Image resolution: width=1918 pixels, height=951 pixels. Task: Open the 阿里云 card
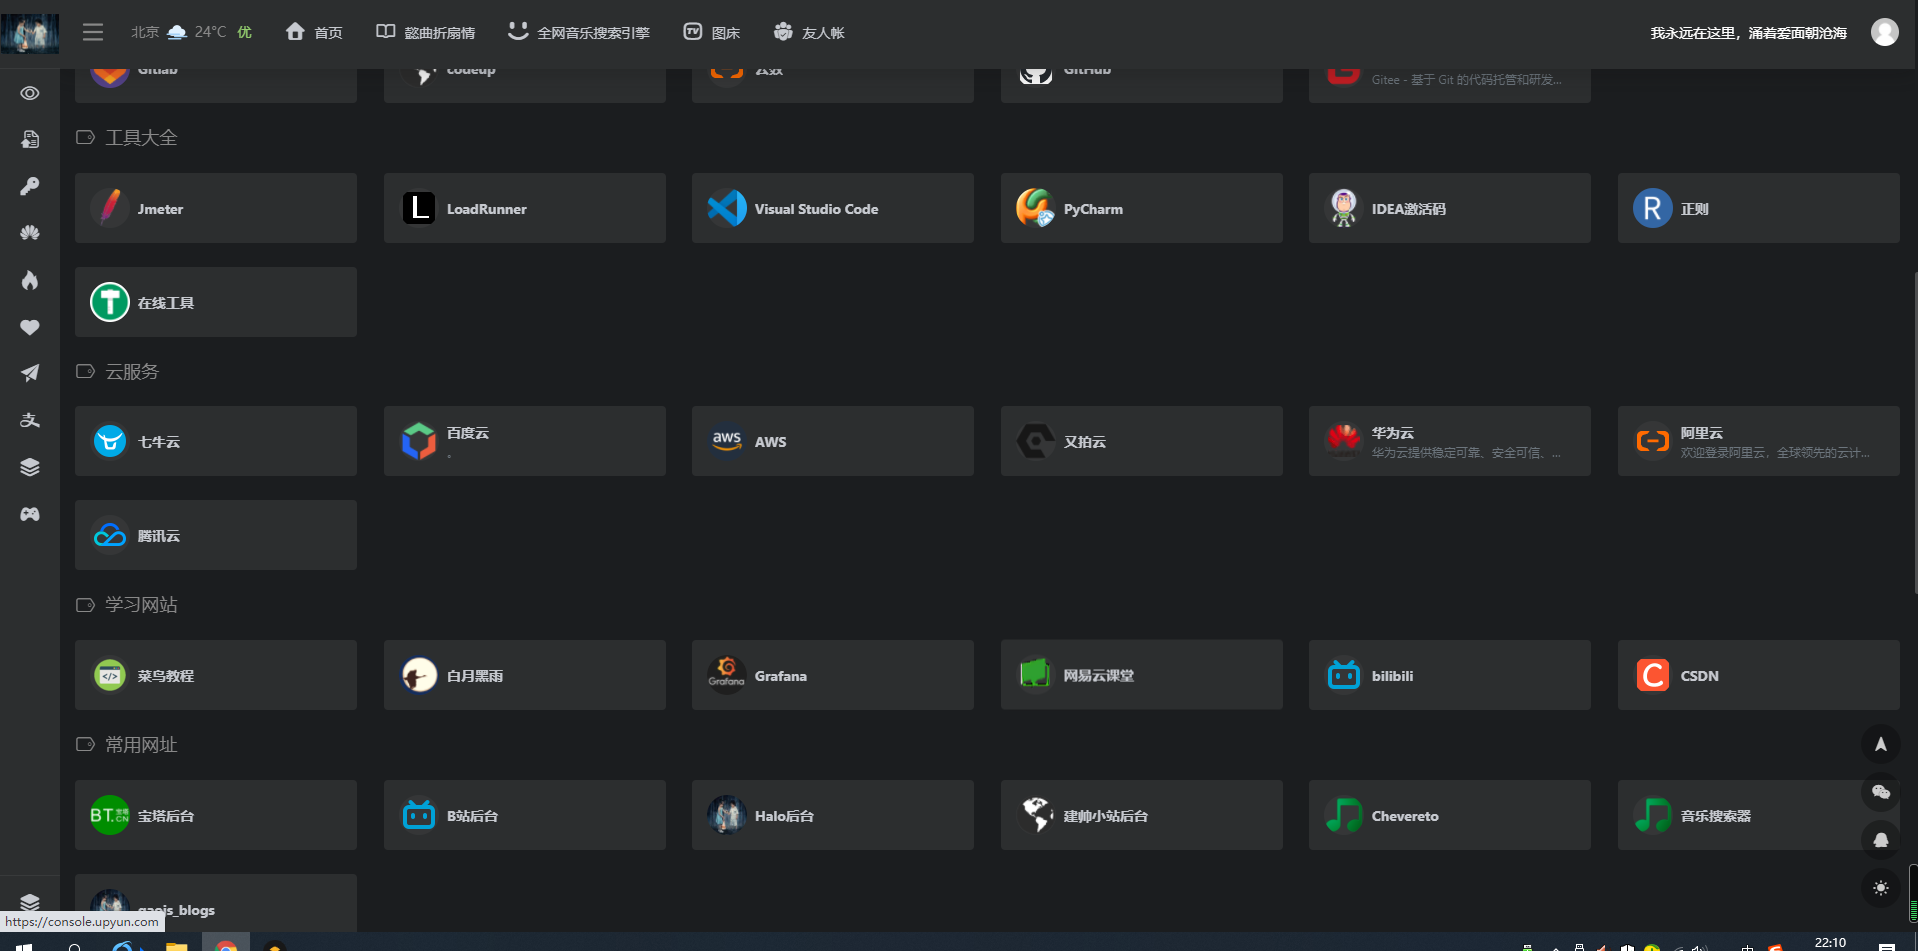coord(1759,441)
